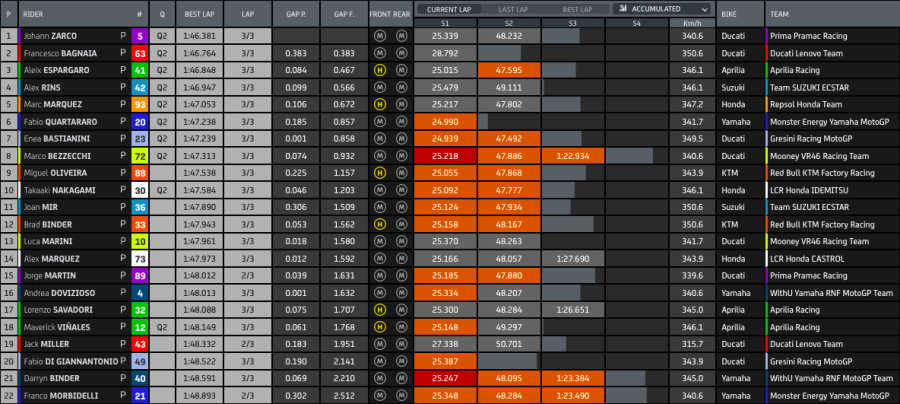This screenshot has height=404, width=900.
Task: Click the Q2 cell for Maverick Viñales
Action: (x=162, y=327)
